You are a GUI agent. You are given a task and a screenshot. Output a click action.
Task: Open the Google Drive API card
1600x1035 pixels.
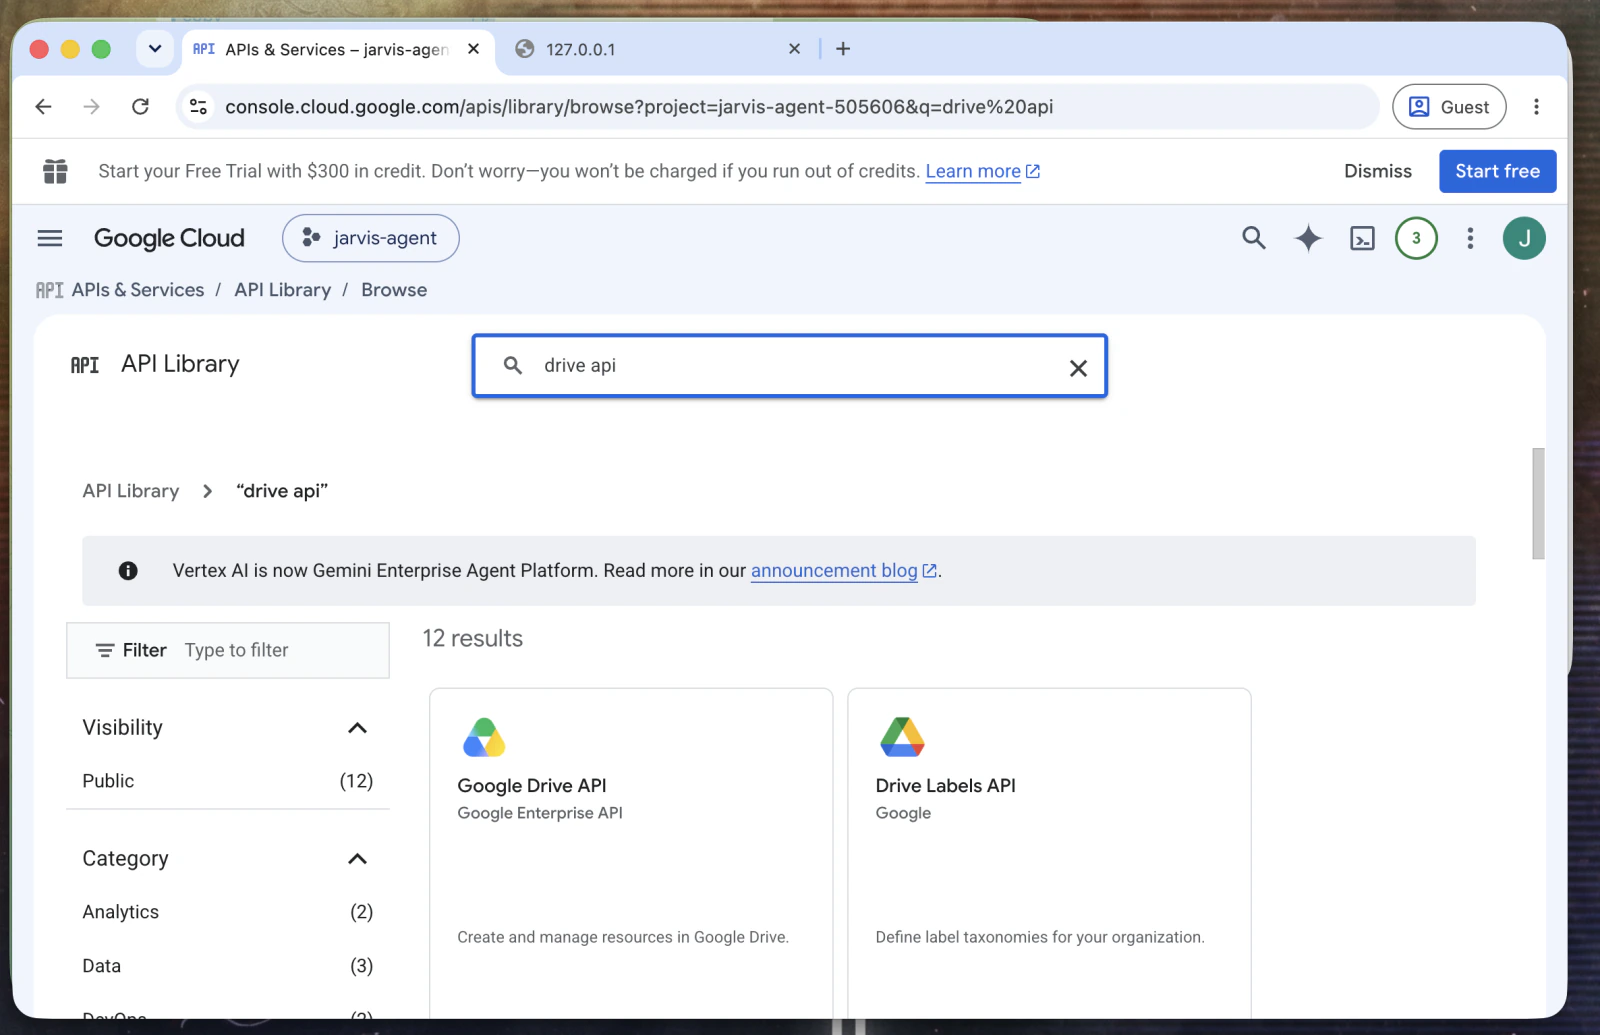[631, 852]
